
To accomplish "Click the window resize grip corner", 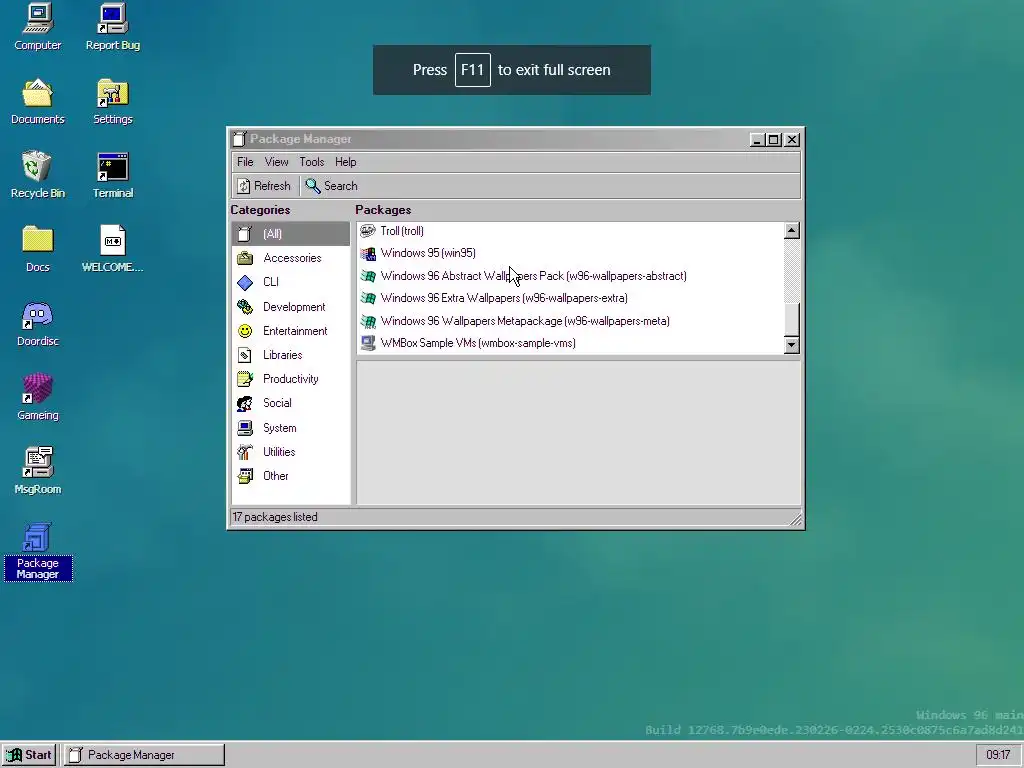I will (x=795, y=519).
